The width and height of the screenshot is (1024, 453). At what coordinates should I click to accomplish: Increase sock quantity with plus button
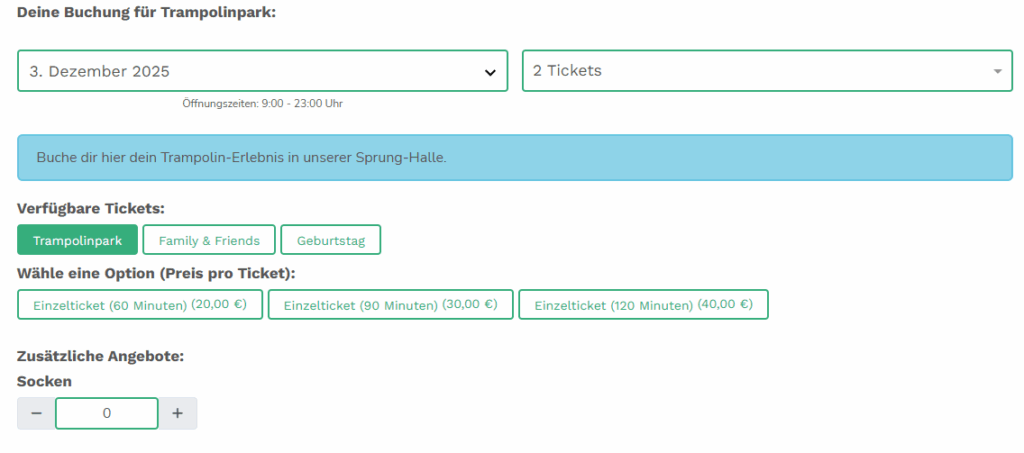tap(178, 413)
